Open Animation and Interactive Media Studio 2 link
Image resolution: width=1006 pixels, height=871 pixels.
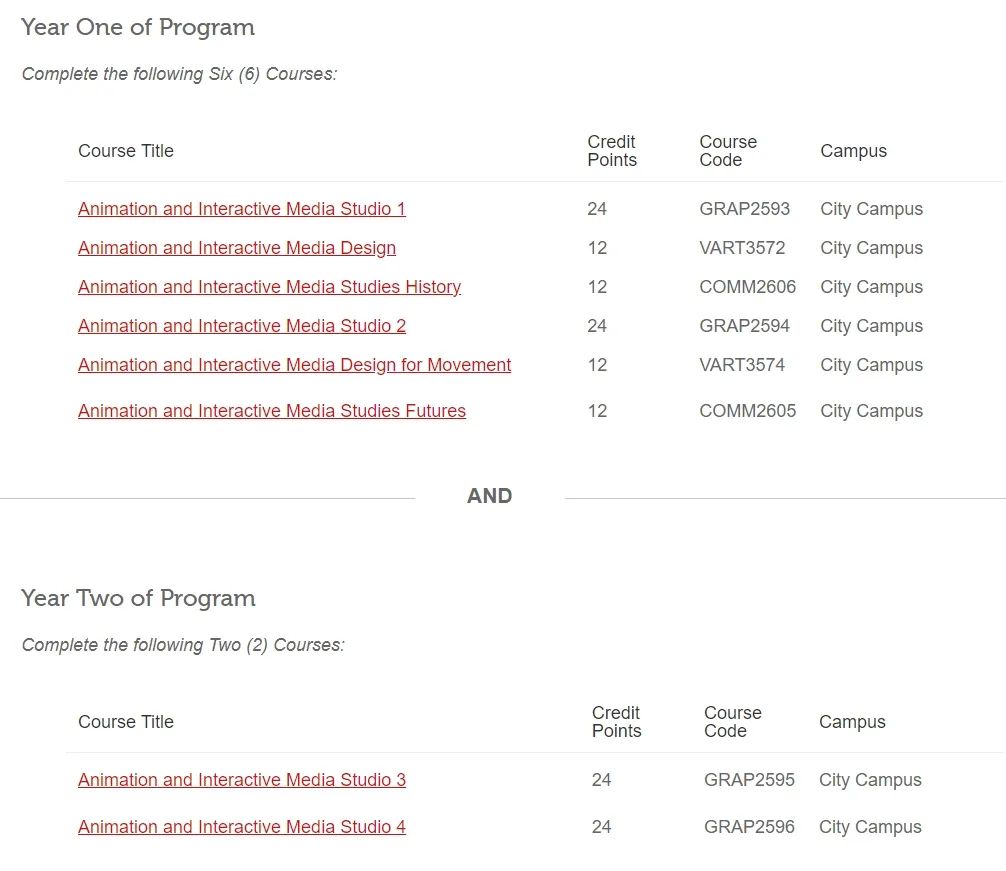pos(242,326)
